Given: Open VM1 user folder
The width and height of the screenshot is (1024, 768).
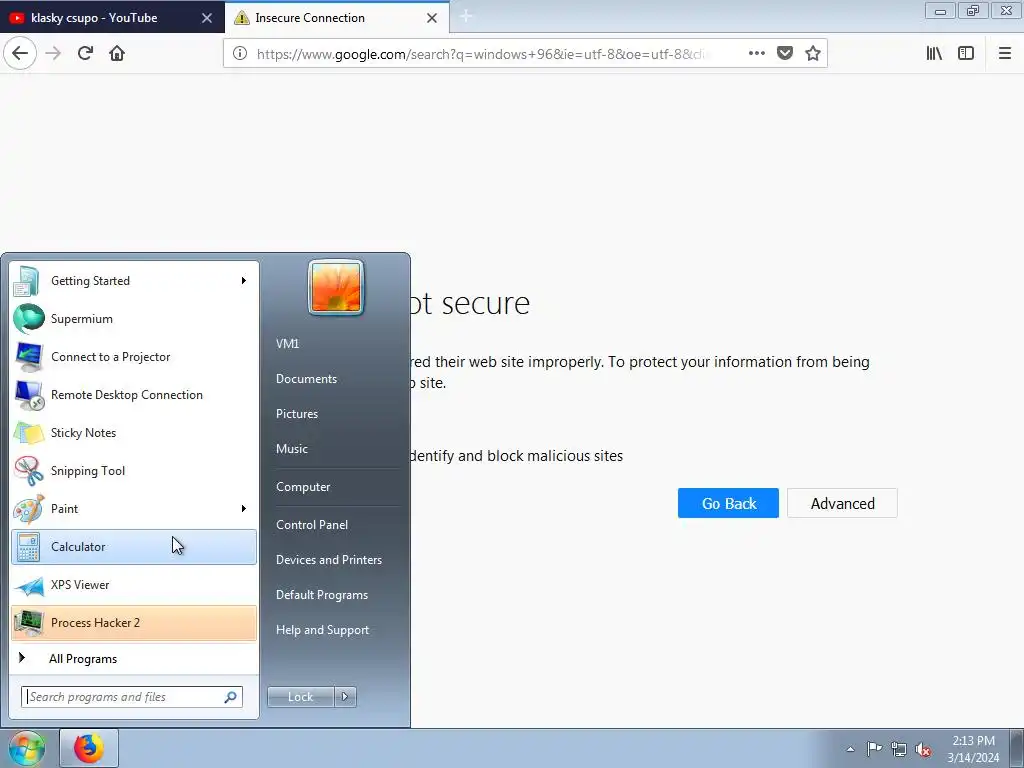Looking at the screenshot, I should tap(287, 344).
